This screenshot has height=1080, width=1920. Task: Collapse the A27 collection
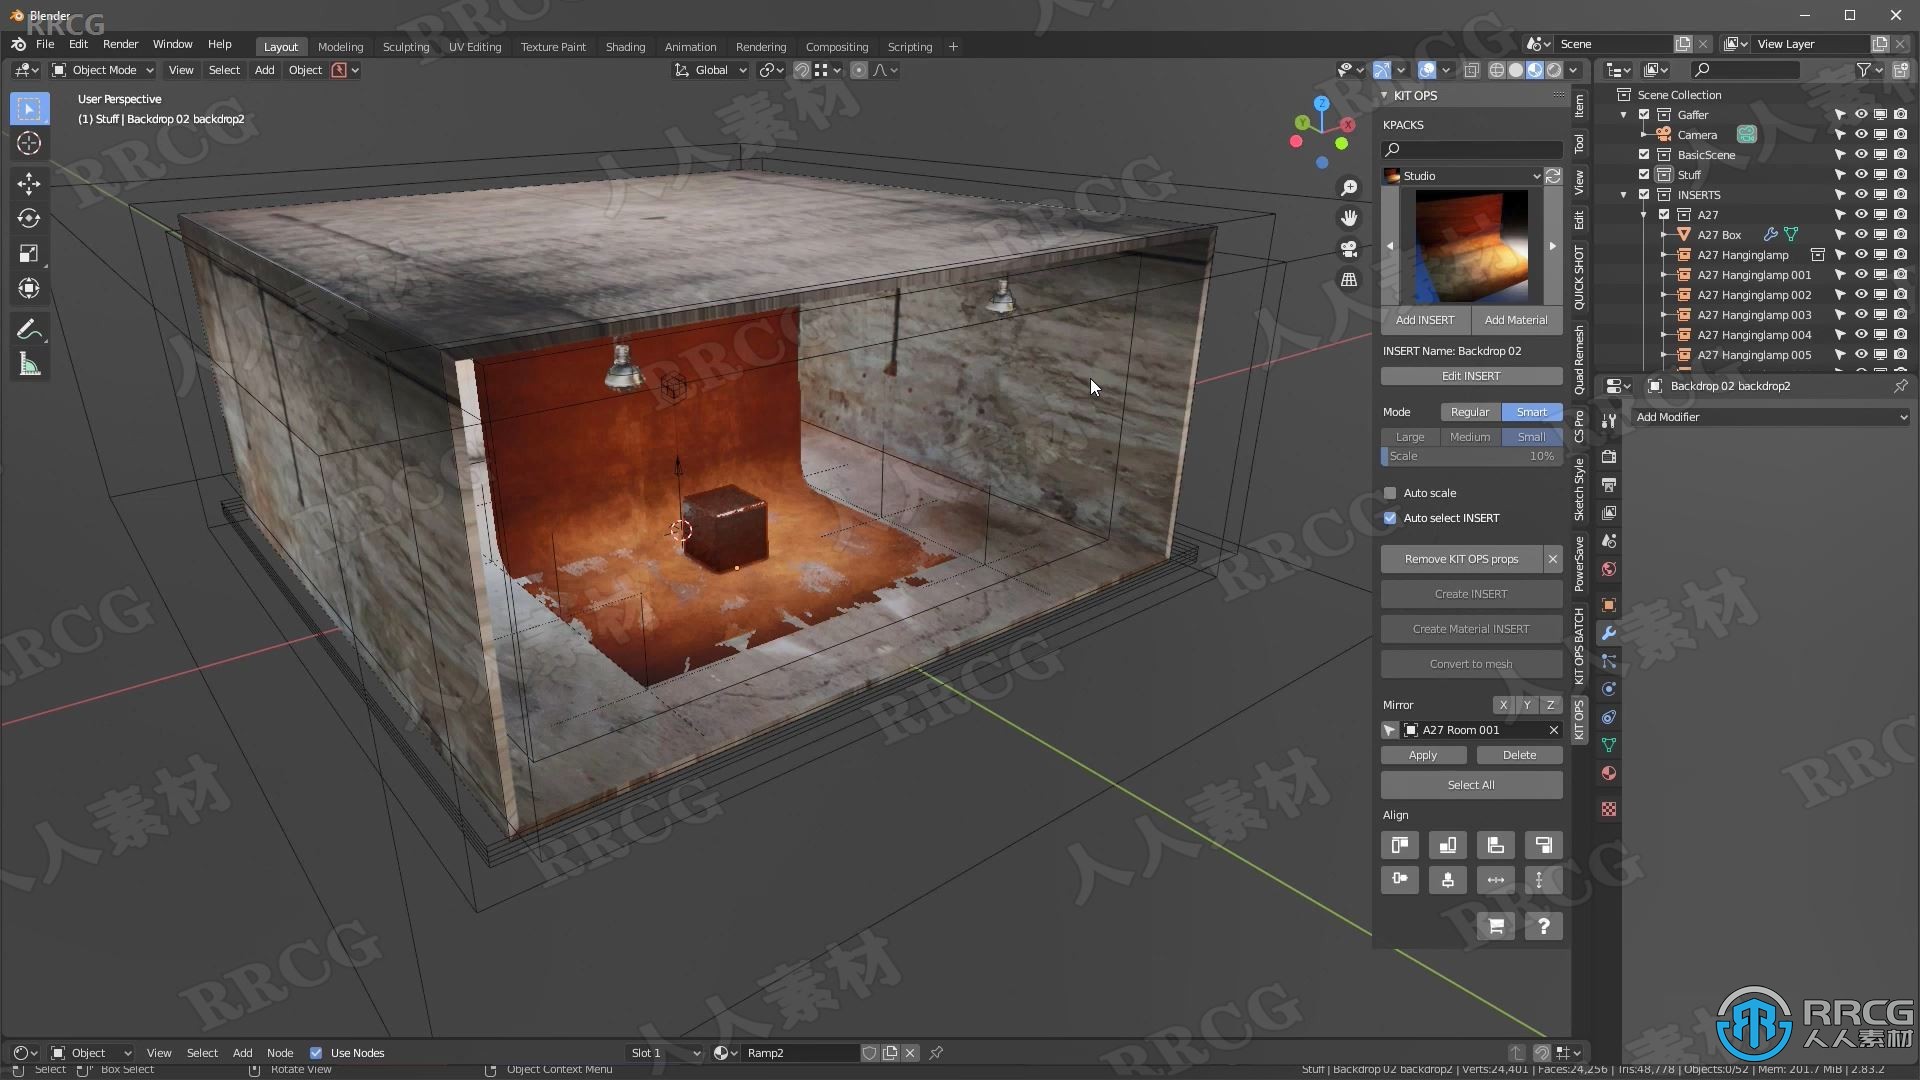point(1644,215)
